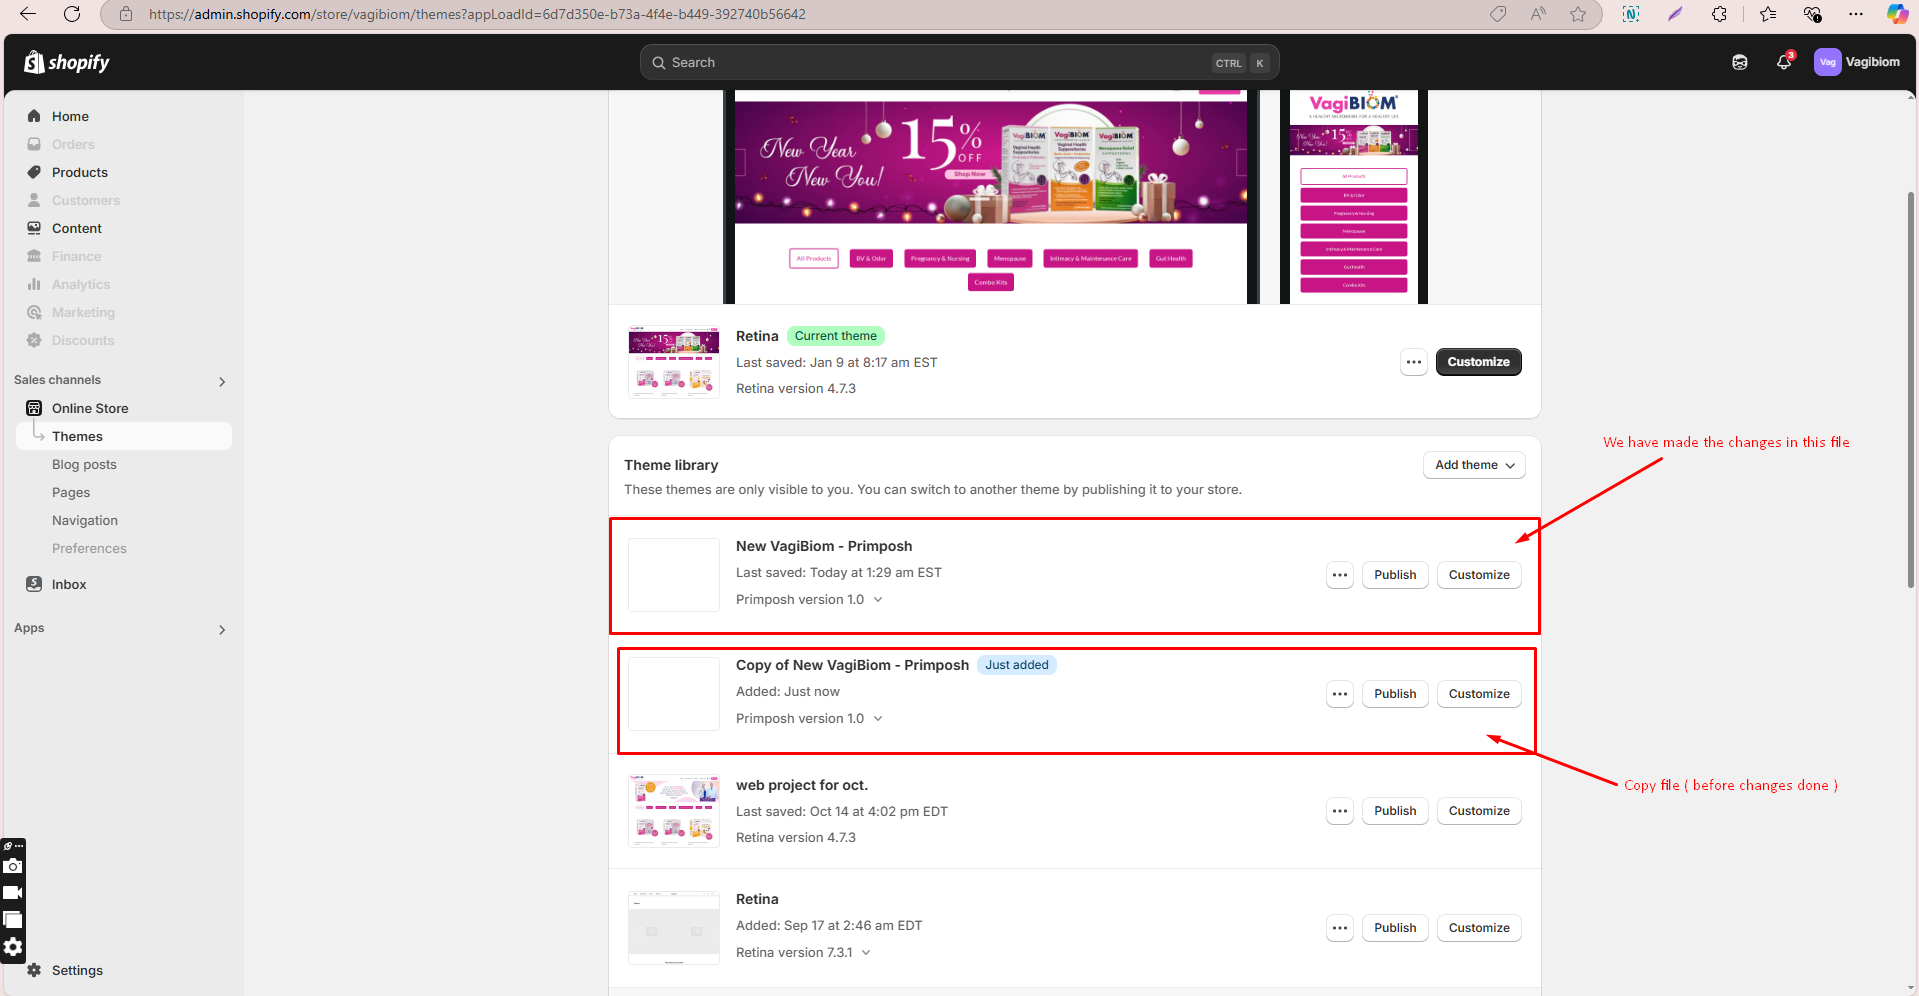Click the page vertical scrollbar

coord(1911,390)
